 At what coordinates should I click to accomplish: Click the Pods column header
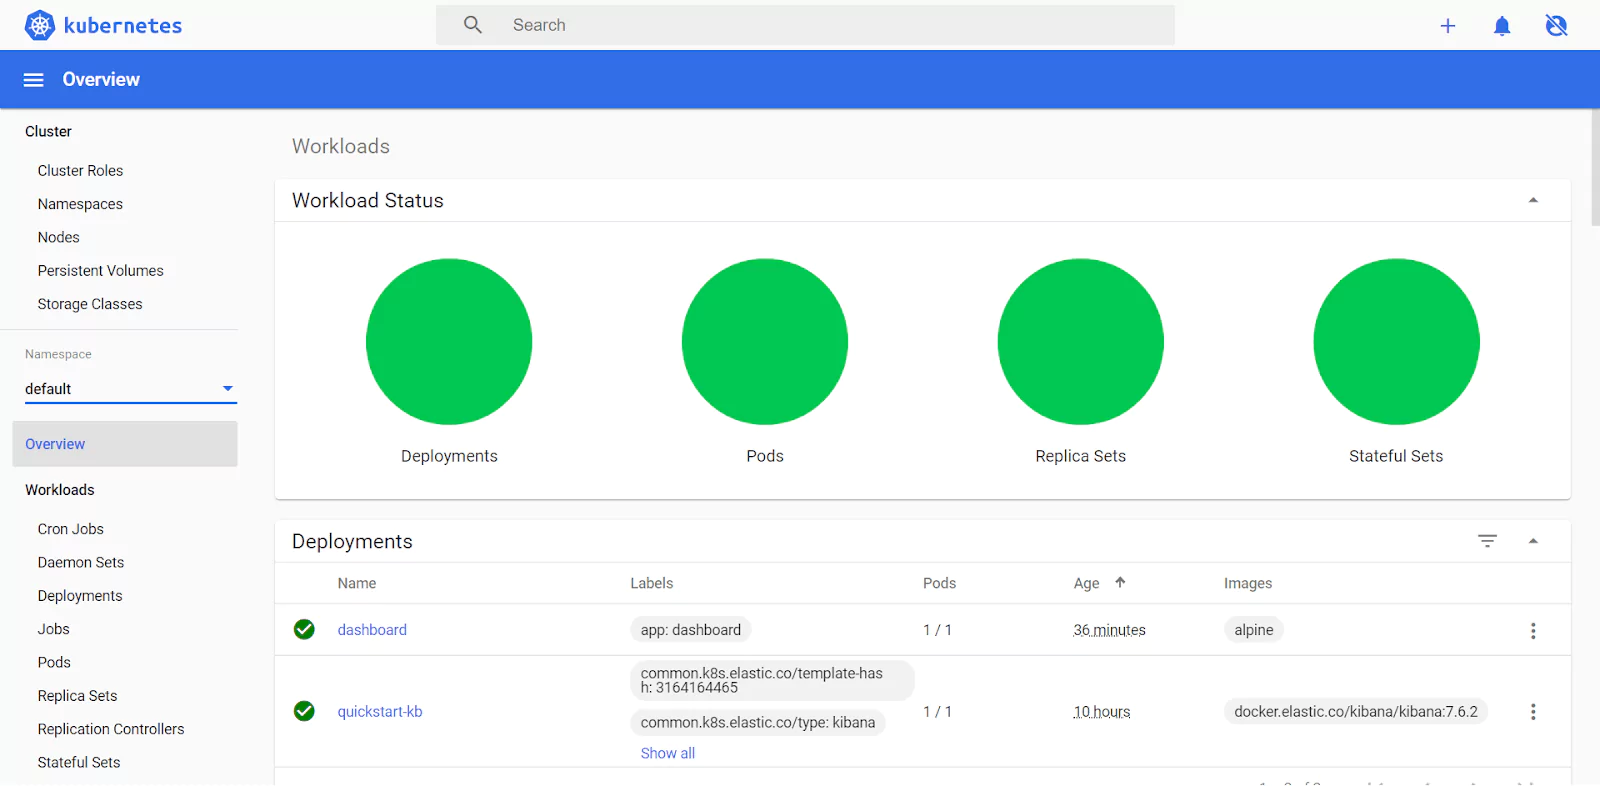[939, 583]
